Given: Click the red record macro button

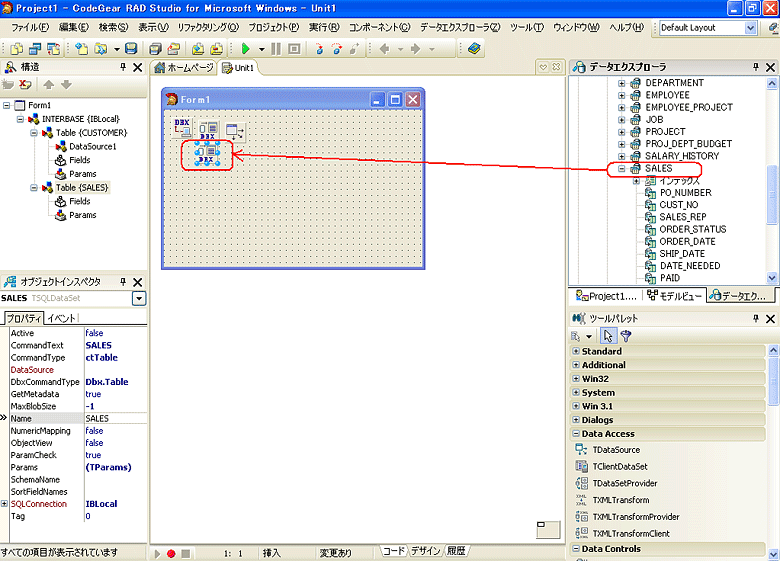Looking at the screenshot, I should (171, 553).
